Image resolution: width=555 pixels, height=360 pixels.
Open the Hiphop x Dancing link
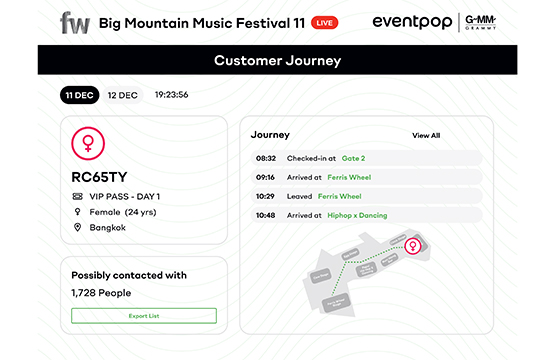[357, 215]
